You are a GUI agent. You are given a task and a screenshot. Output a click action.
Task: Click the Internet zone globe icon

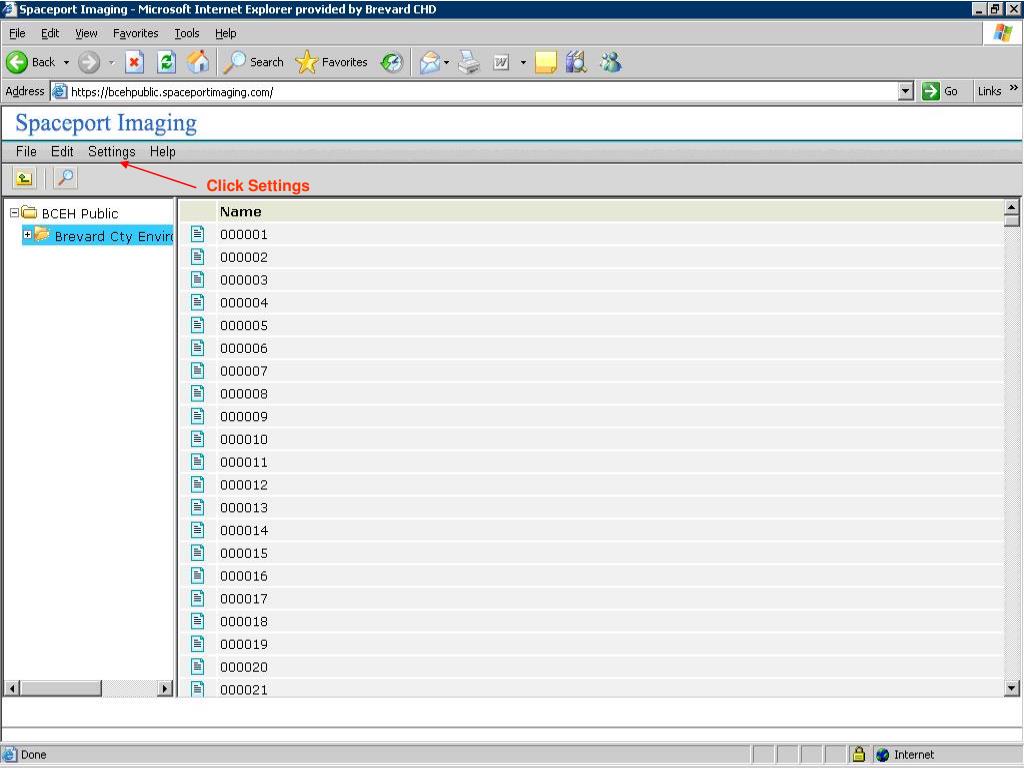click(x=882, y=755)
